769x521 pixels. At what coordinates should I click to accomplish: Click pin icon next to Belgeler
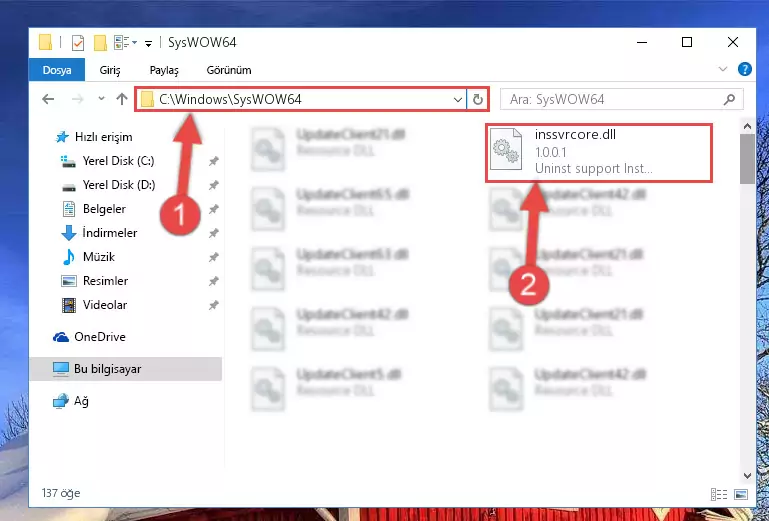[x=213, y=209]
